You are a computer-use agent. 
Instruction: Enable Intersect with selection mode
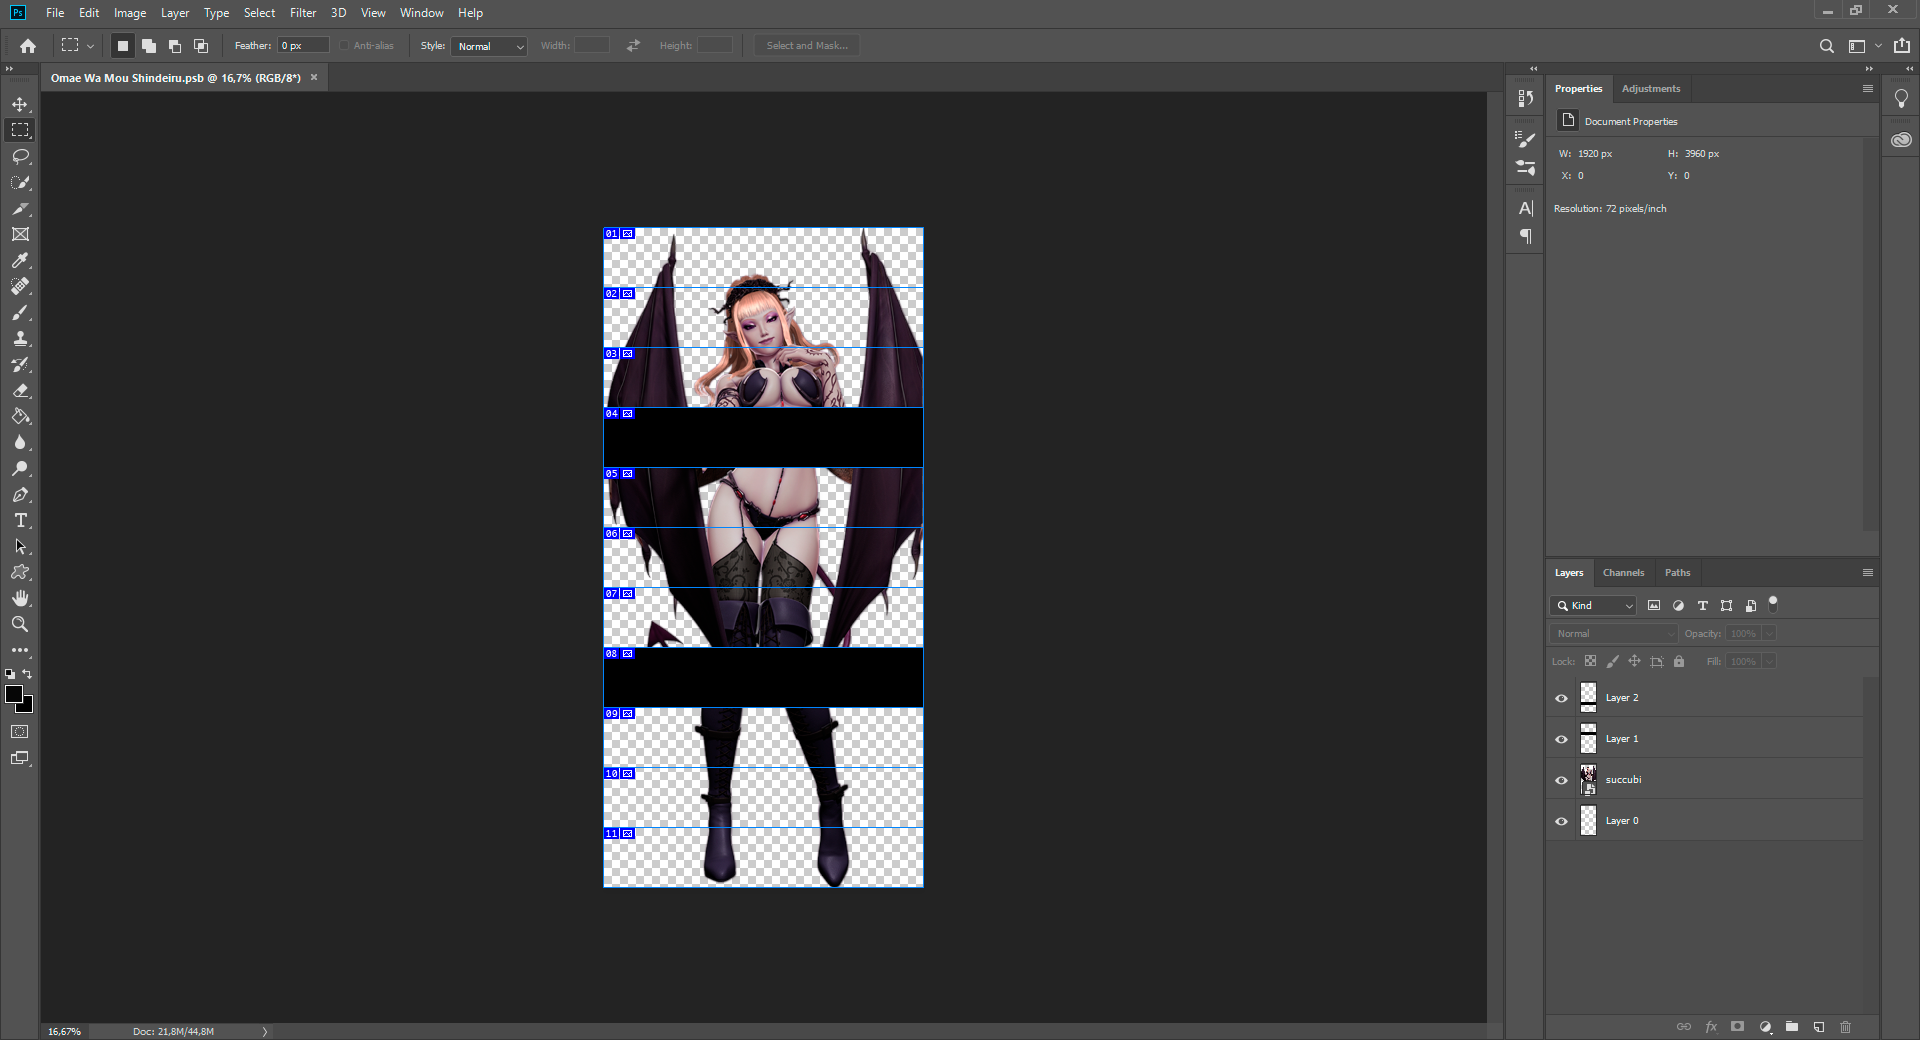pyautogui.click(x=201, y=46)
